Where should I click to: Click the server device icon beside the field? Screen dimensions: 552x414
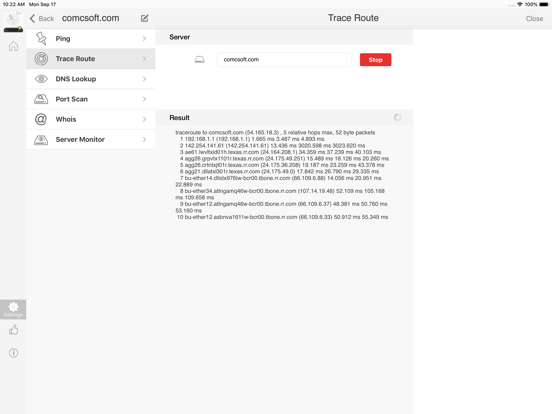[x=200, y=59]
